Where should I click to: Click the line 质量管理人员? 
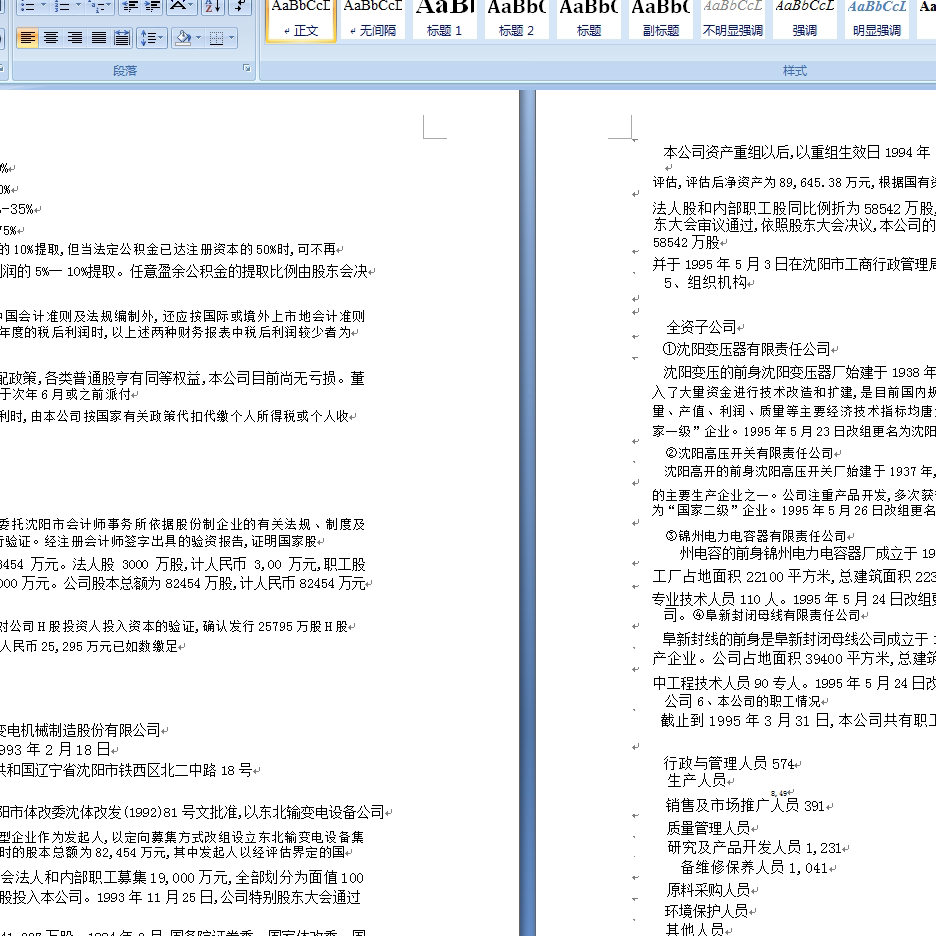(x=708, y=828)
